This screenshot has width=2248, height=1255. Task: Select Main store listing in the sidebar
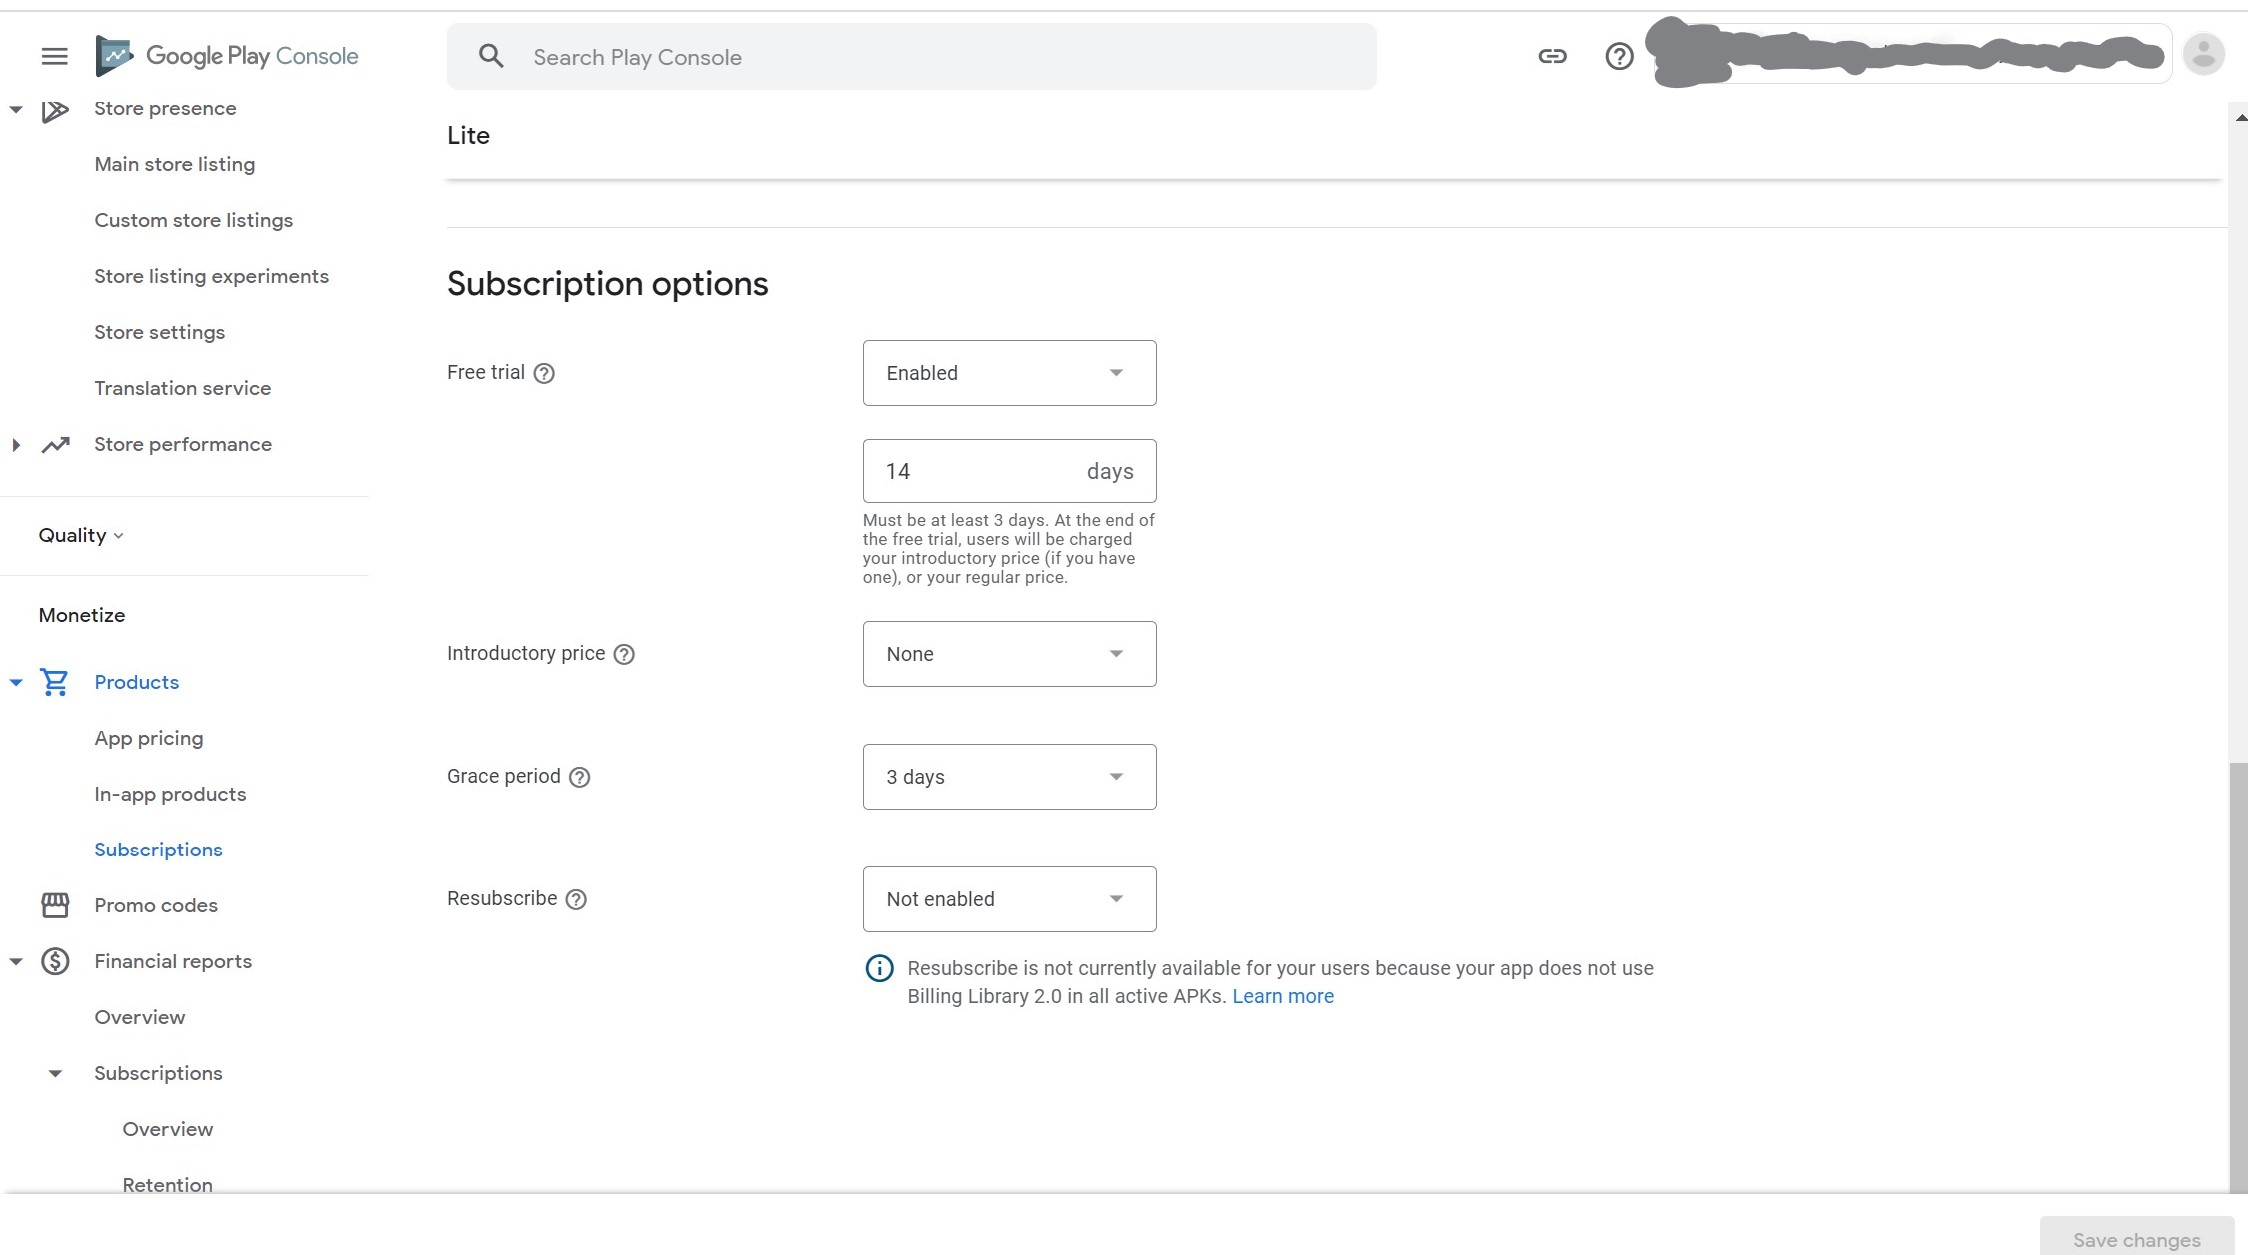175,164
